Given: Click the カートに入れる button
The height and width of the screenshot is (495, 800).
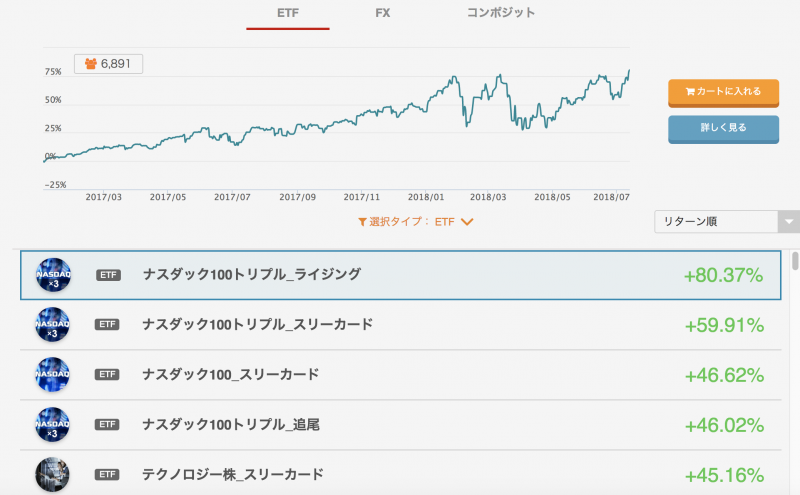Looking at the screenshot, I should pos(723,92).
